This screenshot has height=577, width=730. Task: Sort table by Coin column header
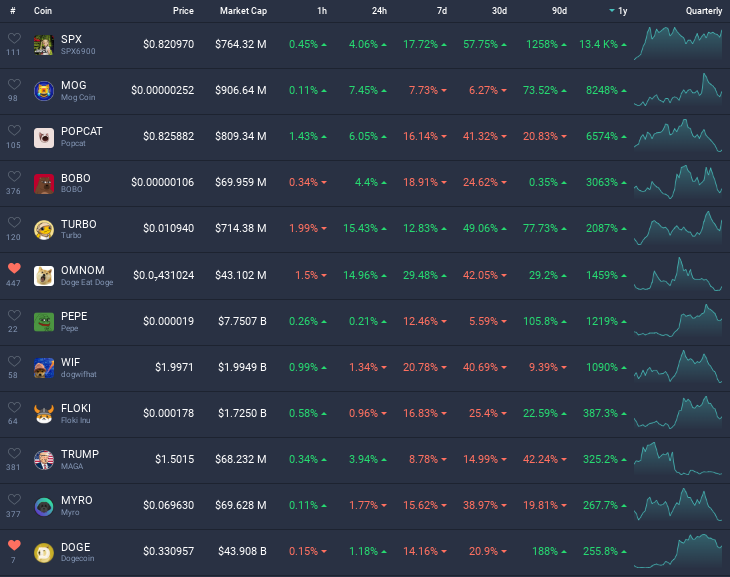click(43, 11)
